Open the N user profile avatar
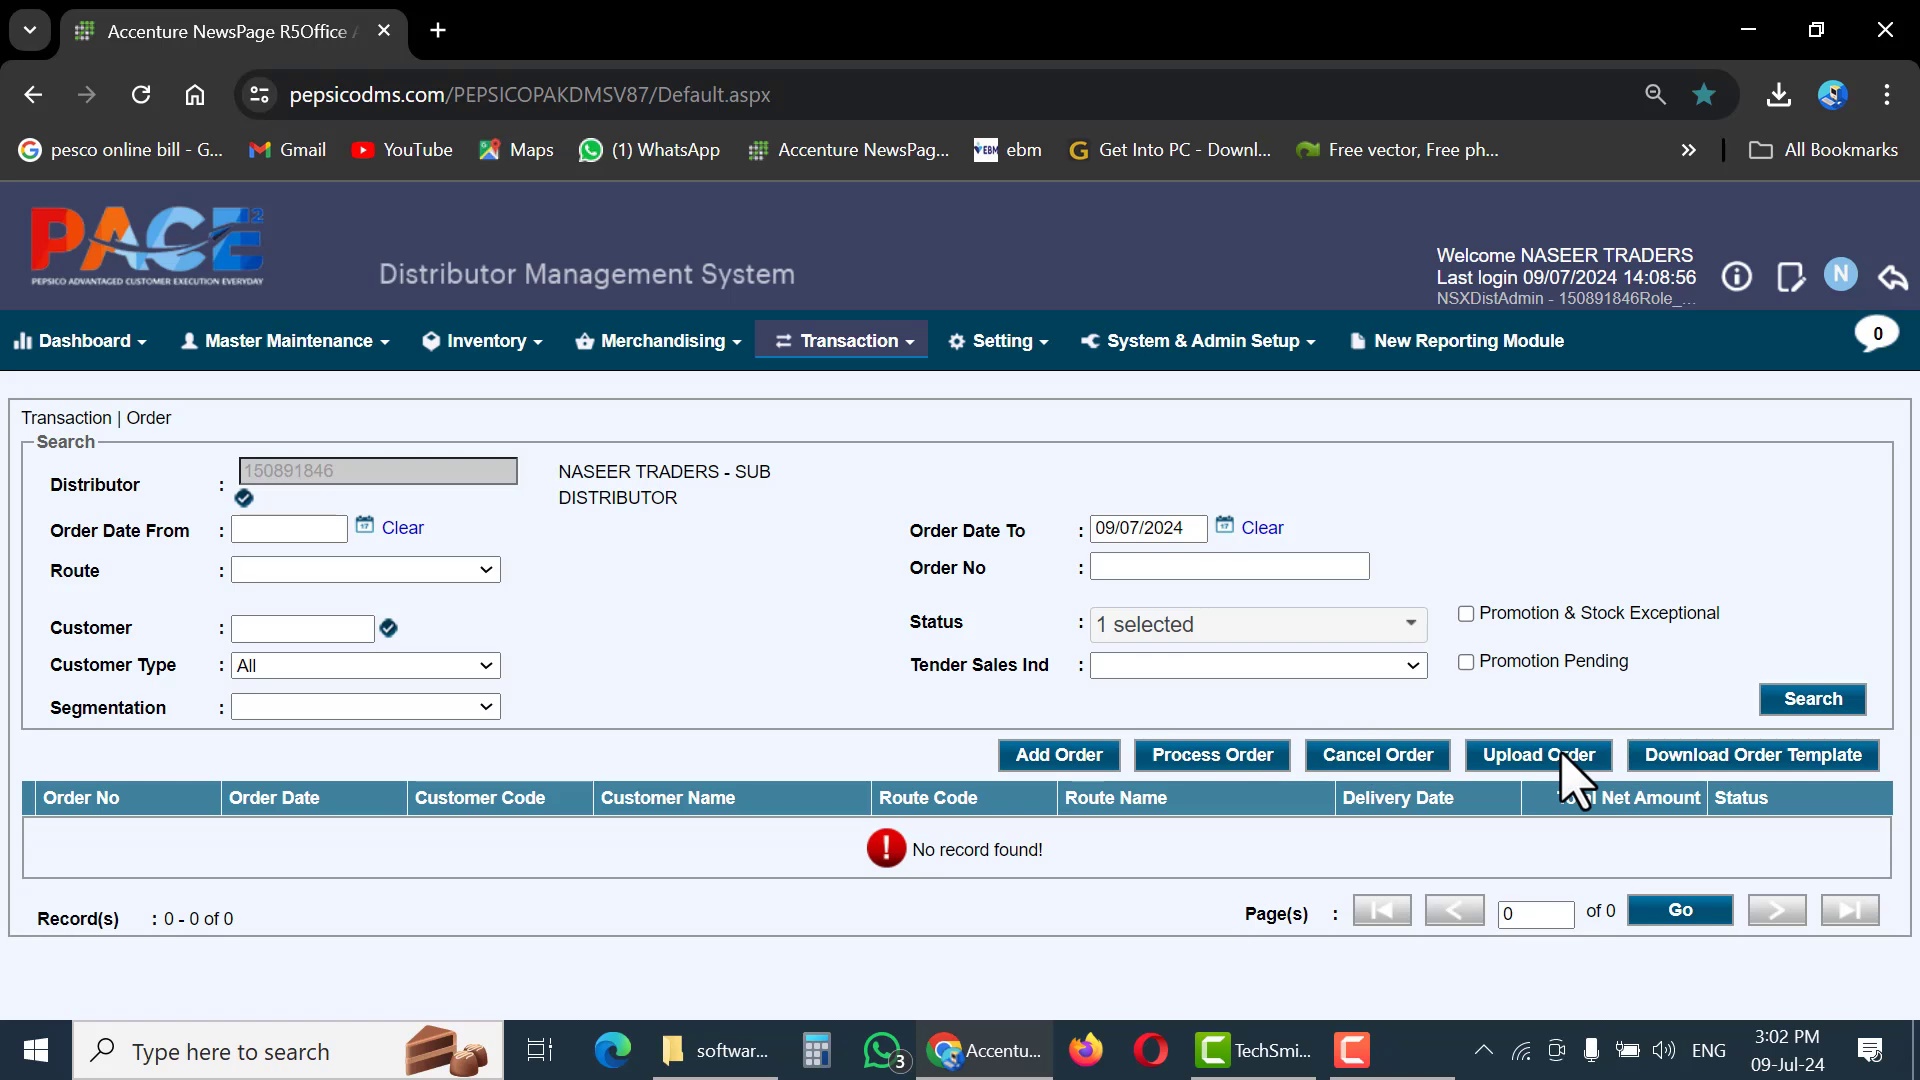This screenshot has width=1920, height=1080. pos(1840,275)
